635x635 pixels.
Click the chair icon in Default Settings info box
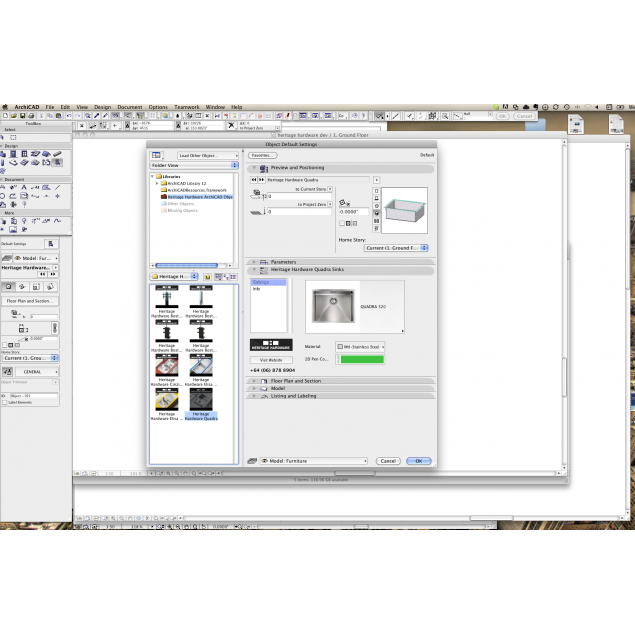pos(51,244)
